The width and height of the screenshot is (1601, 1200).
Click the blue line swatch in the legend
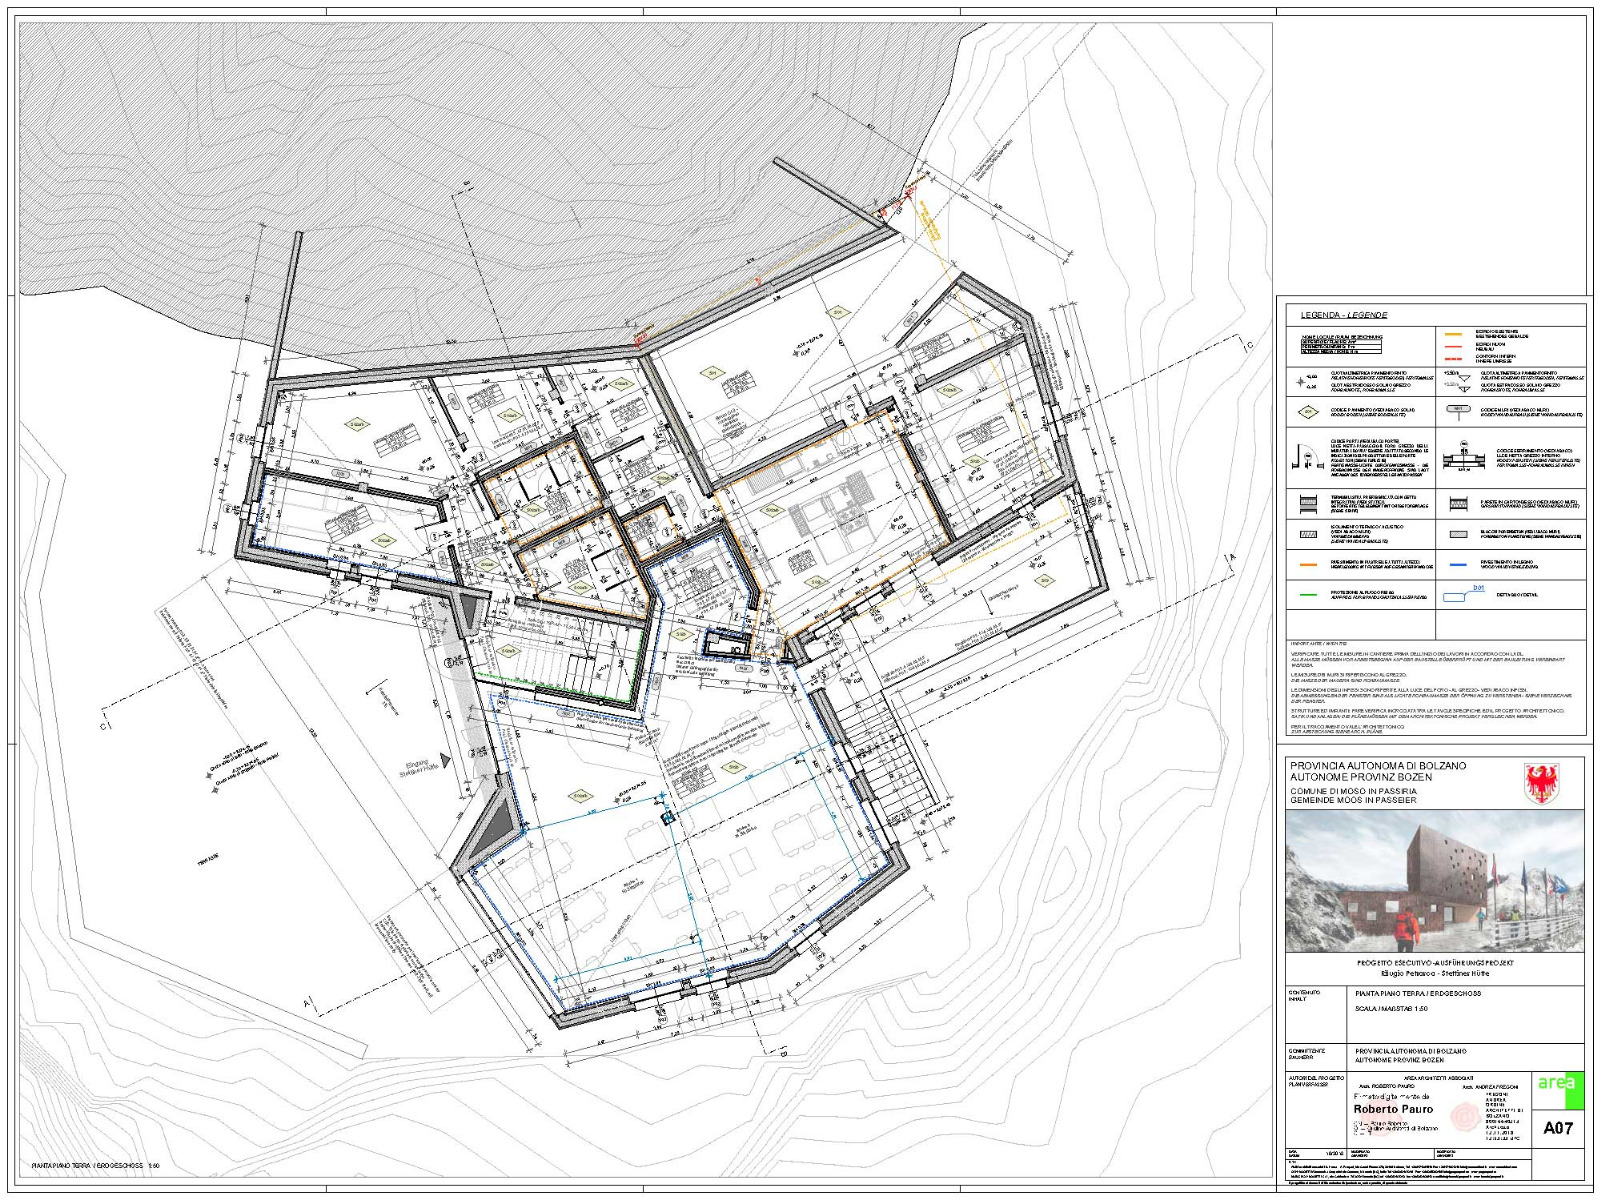point(1458,563)
